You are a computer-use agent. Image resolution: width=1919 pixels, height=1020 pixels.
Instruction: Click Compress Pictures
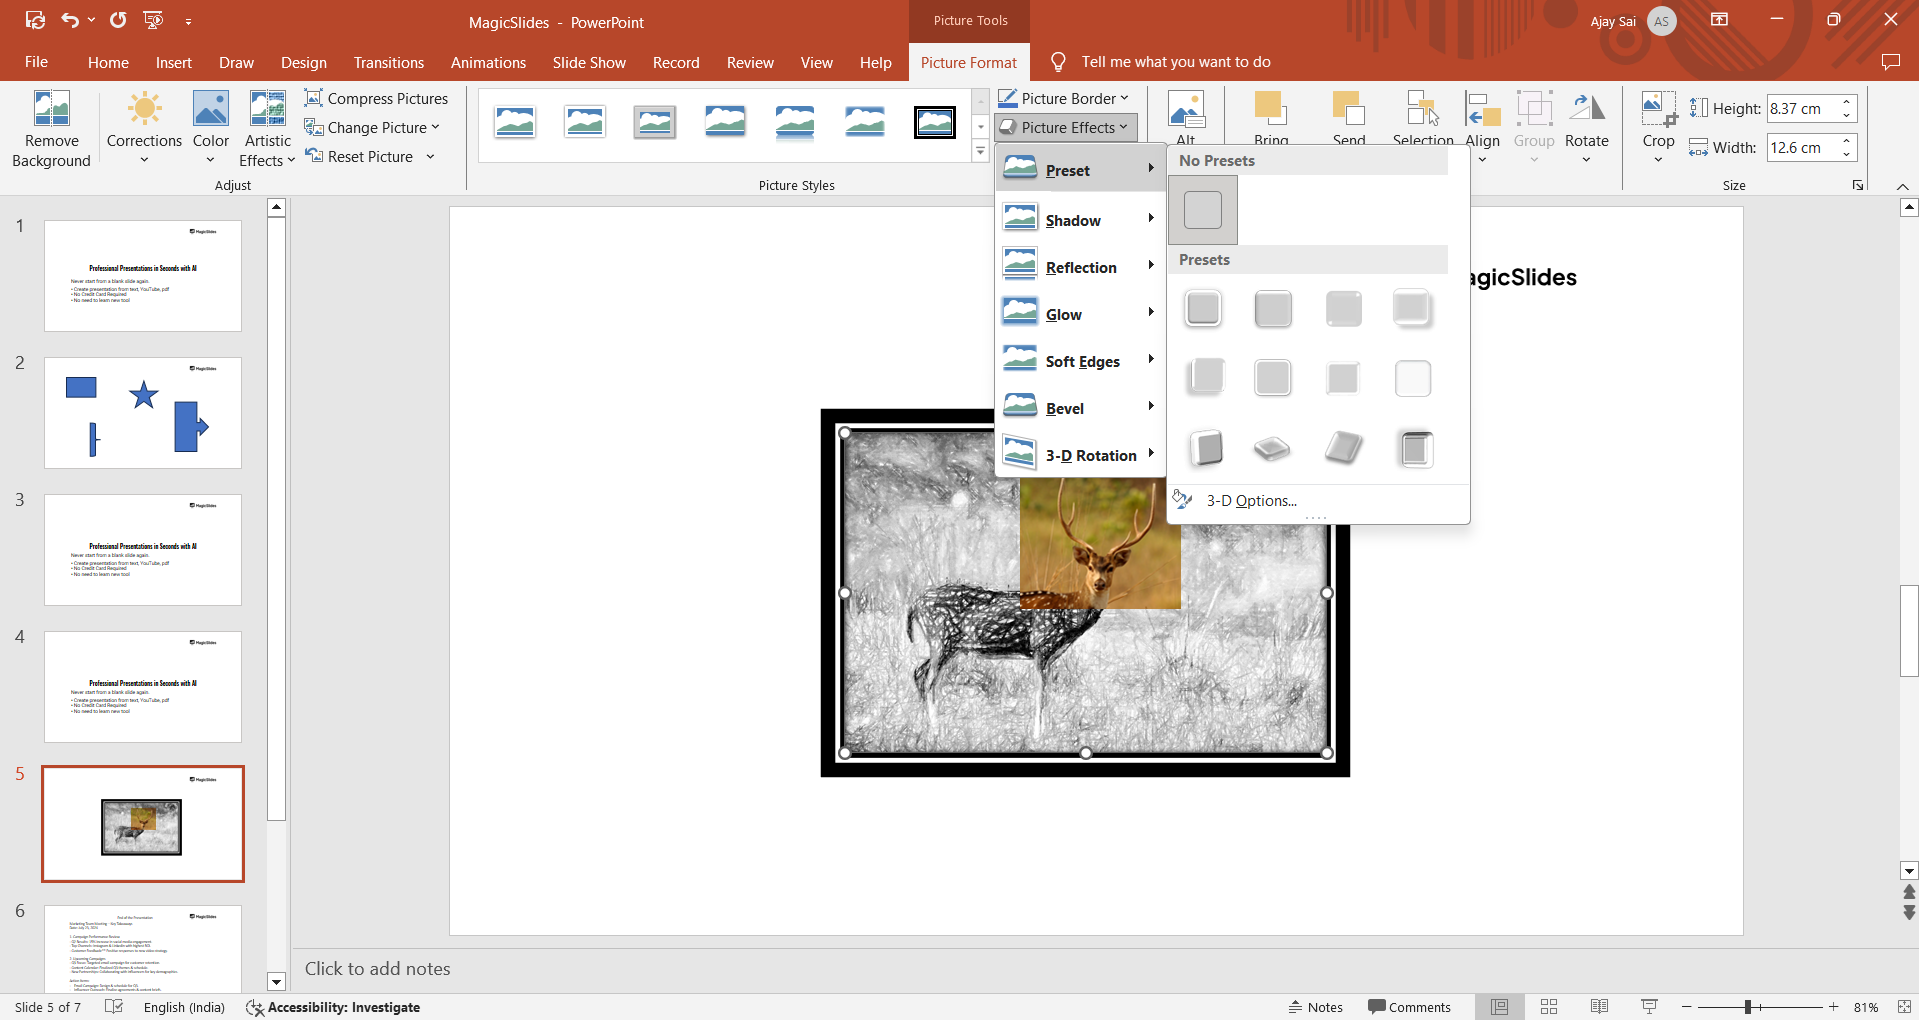[376, 98]
